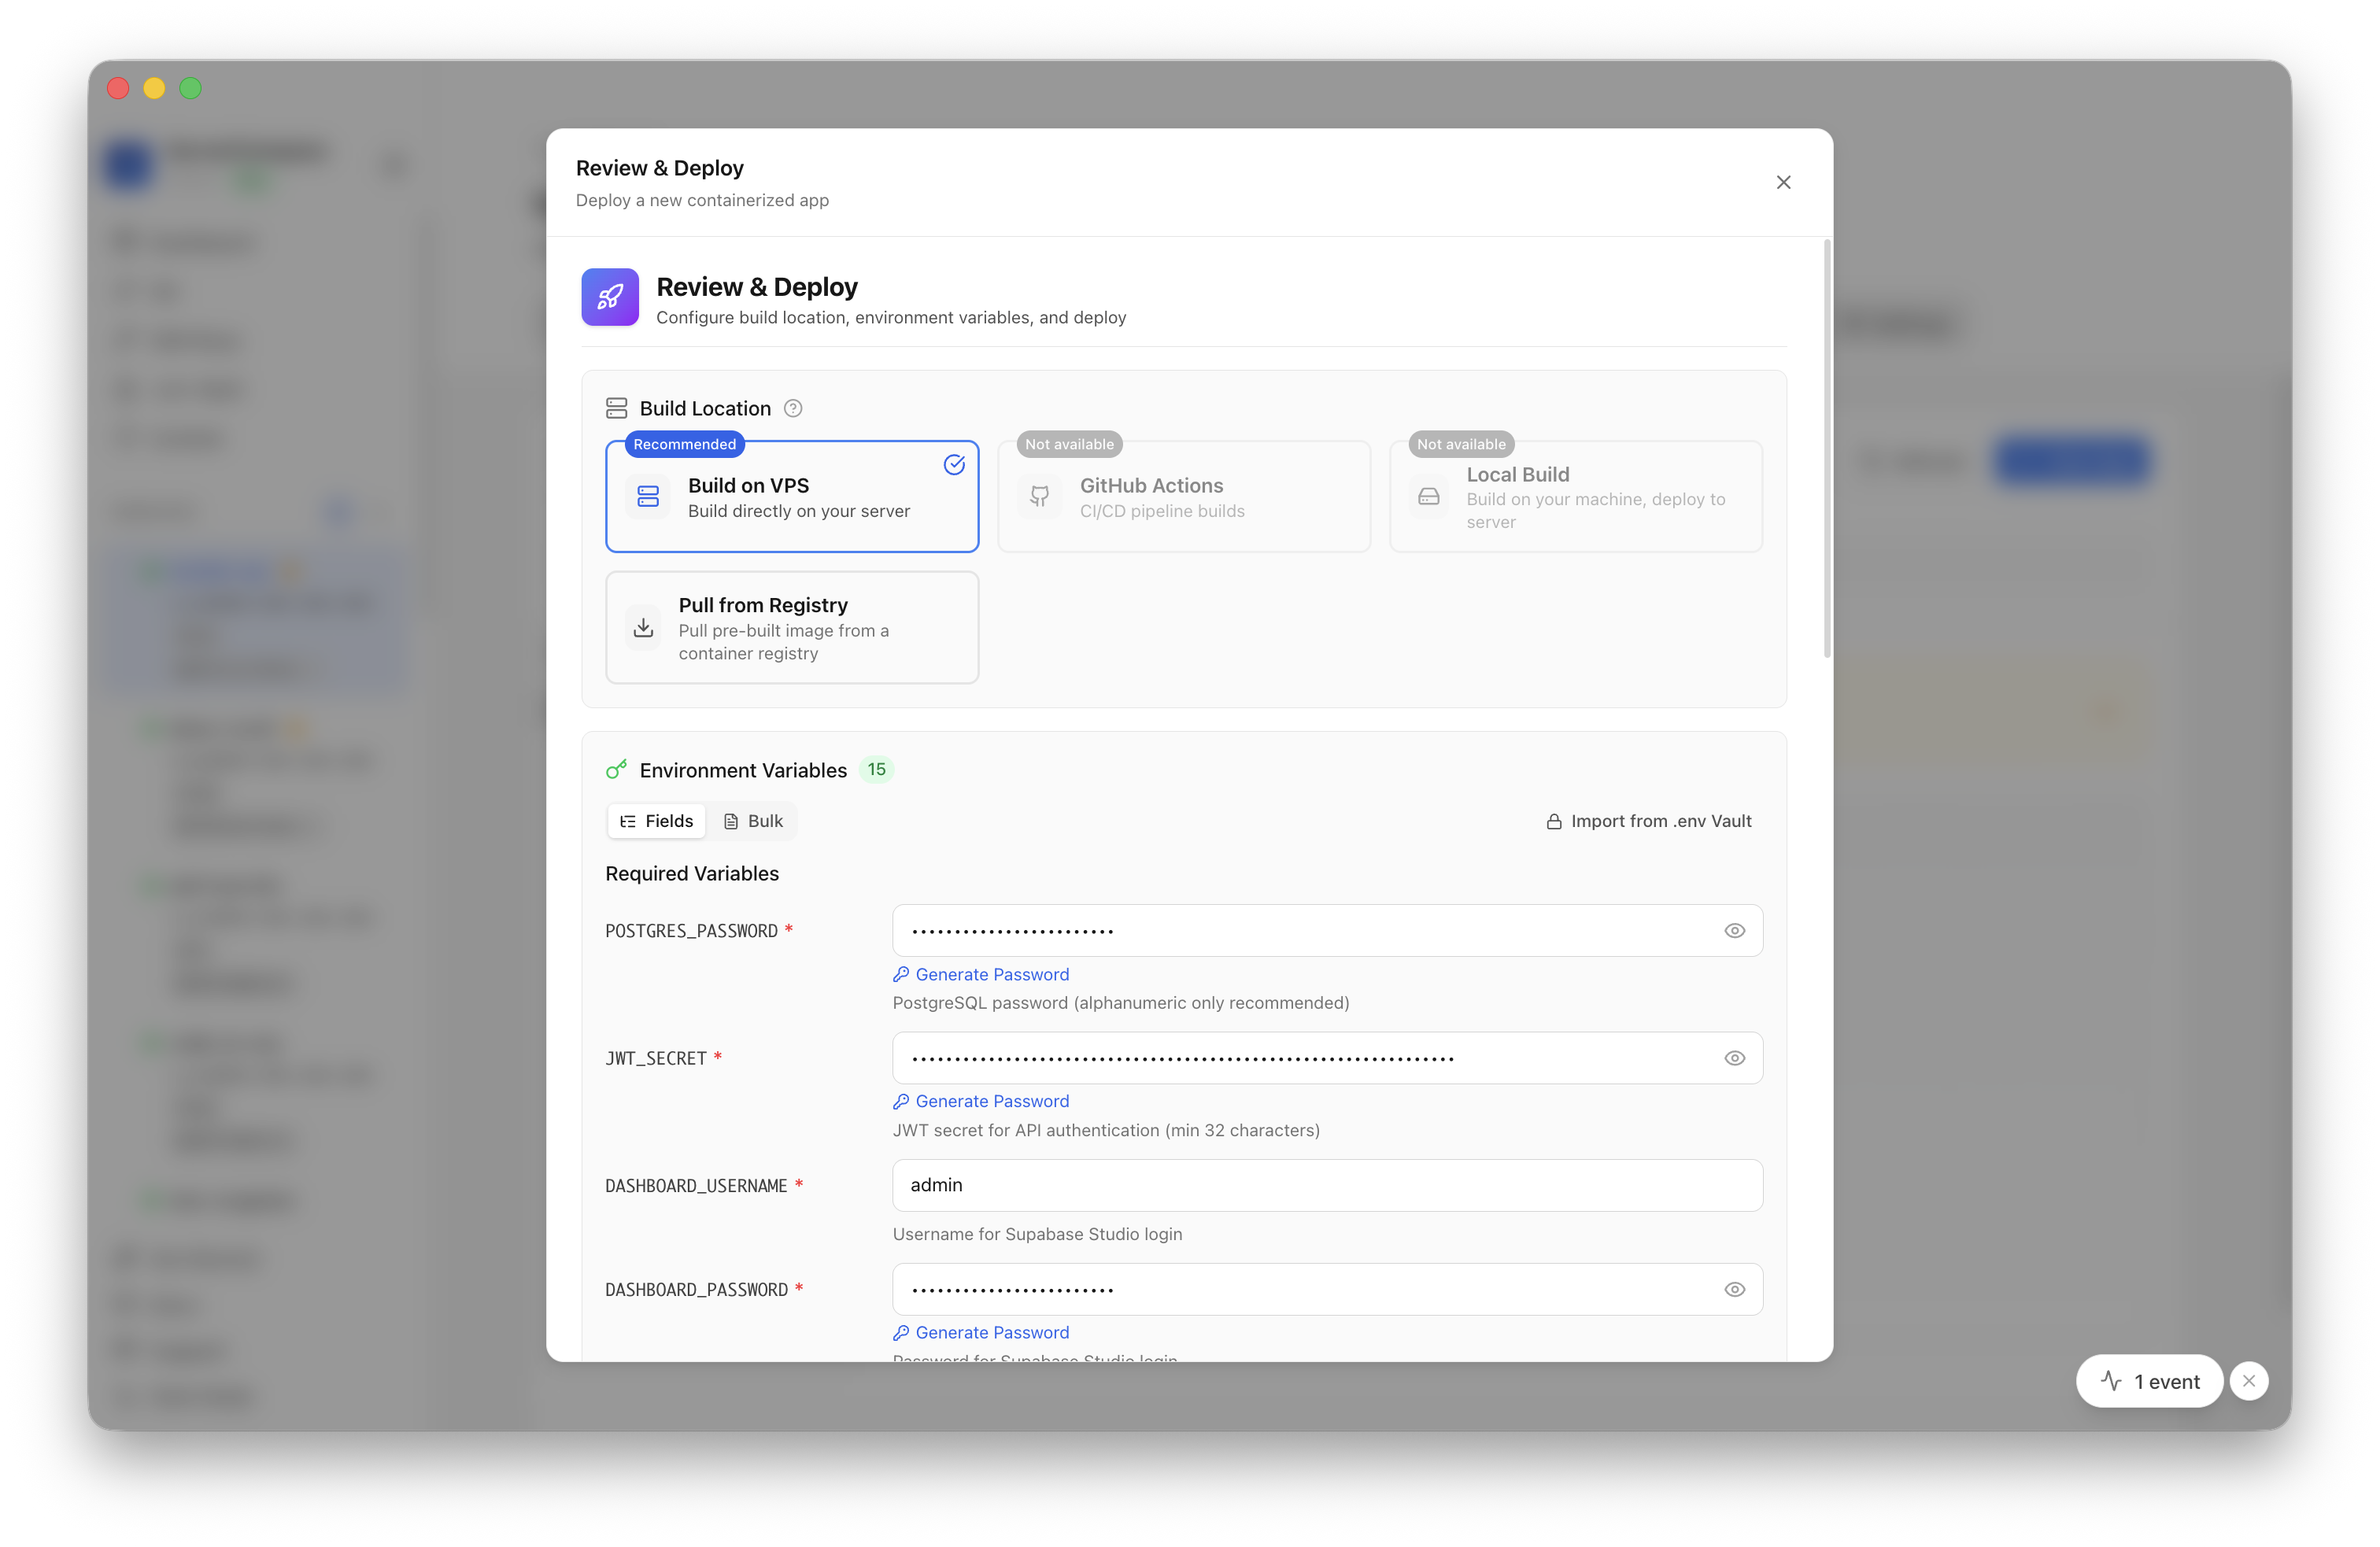This screenshot has height=1547, width=2380.
Task: Close the Review & Deploy dialog
Action: click(1783, 182)
